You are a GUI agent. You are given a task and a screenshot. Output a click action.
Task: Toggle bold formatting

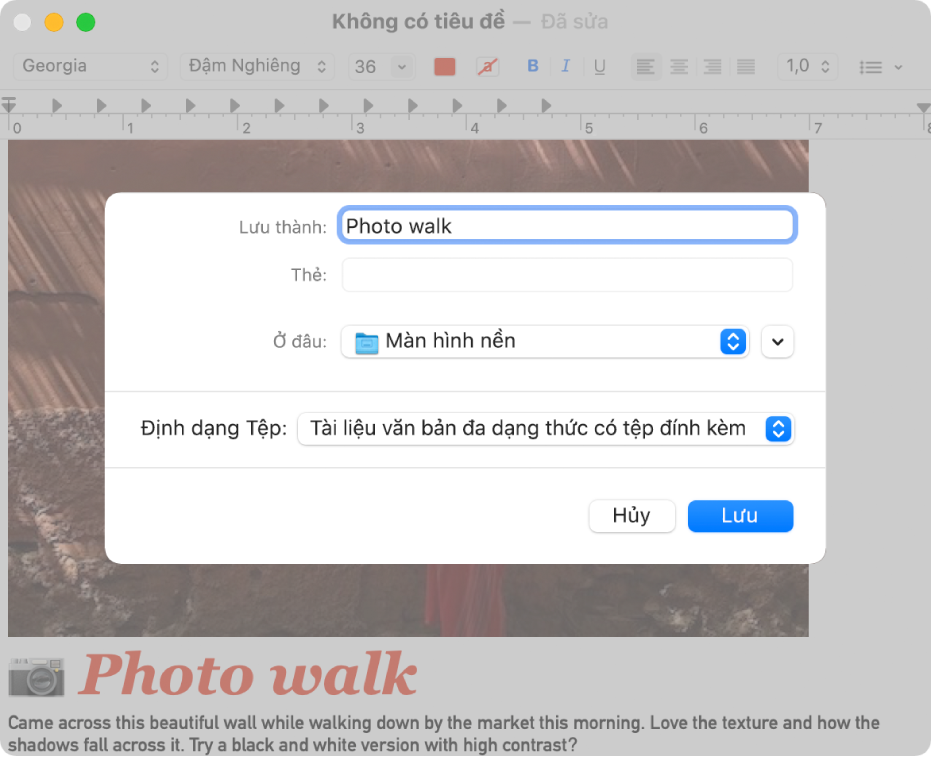point(533,66)
